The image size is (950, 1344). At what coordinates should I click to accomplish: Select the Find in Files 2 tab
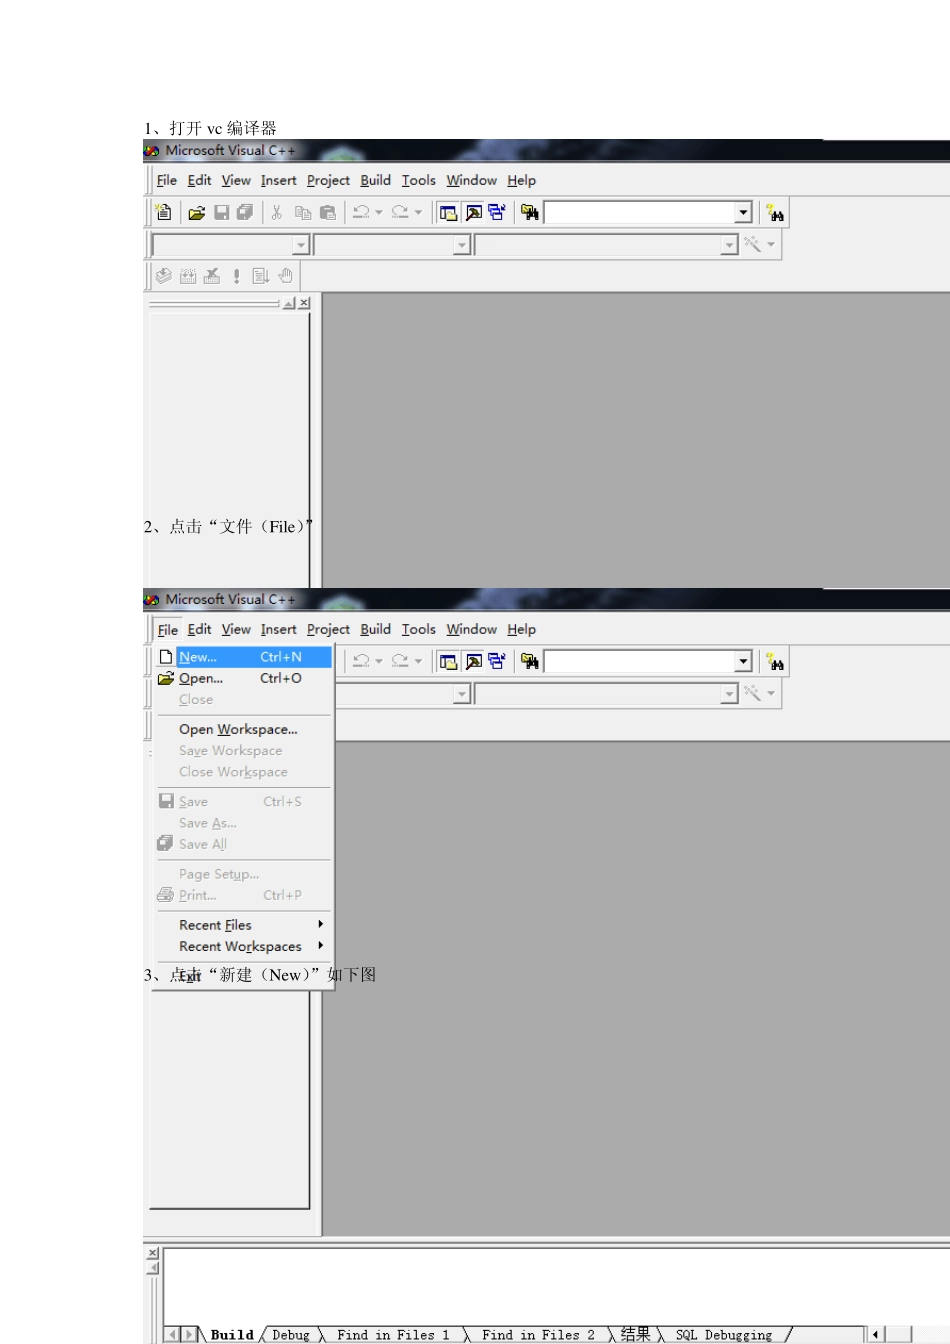click(x=538, y=1335)
